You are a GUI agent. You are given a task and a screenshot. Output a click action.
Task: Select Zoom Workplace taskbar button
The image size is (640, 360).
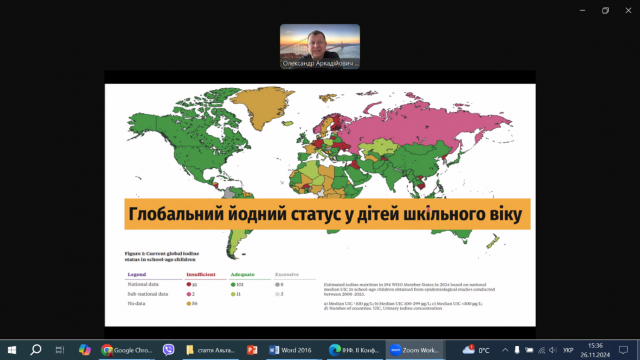[x=415, y=350]
